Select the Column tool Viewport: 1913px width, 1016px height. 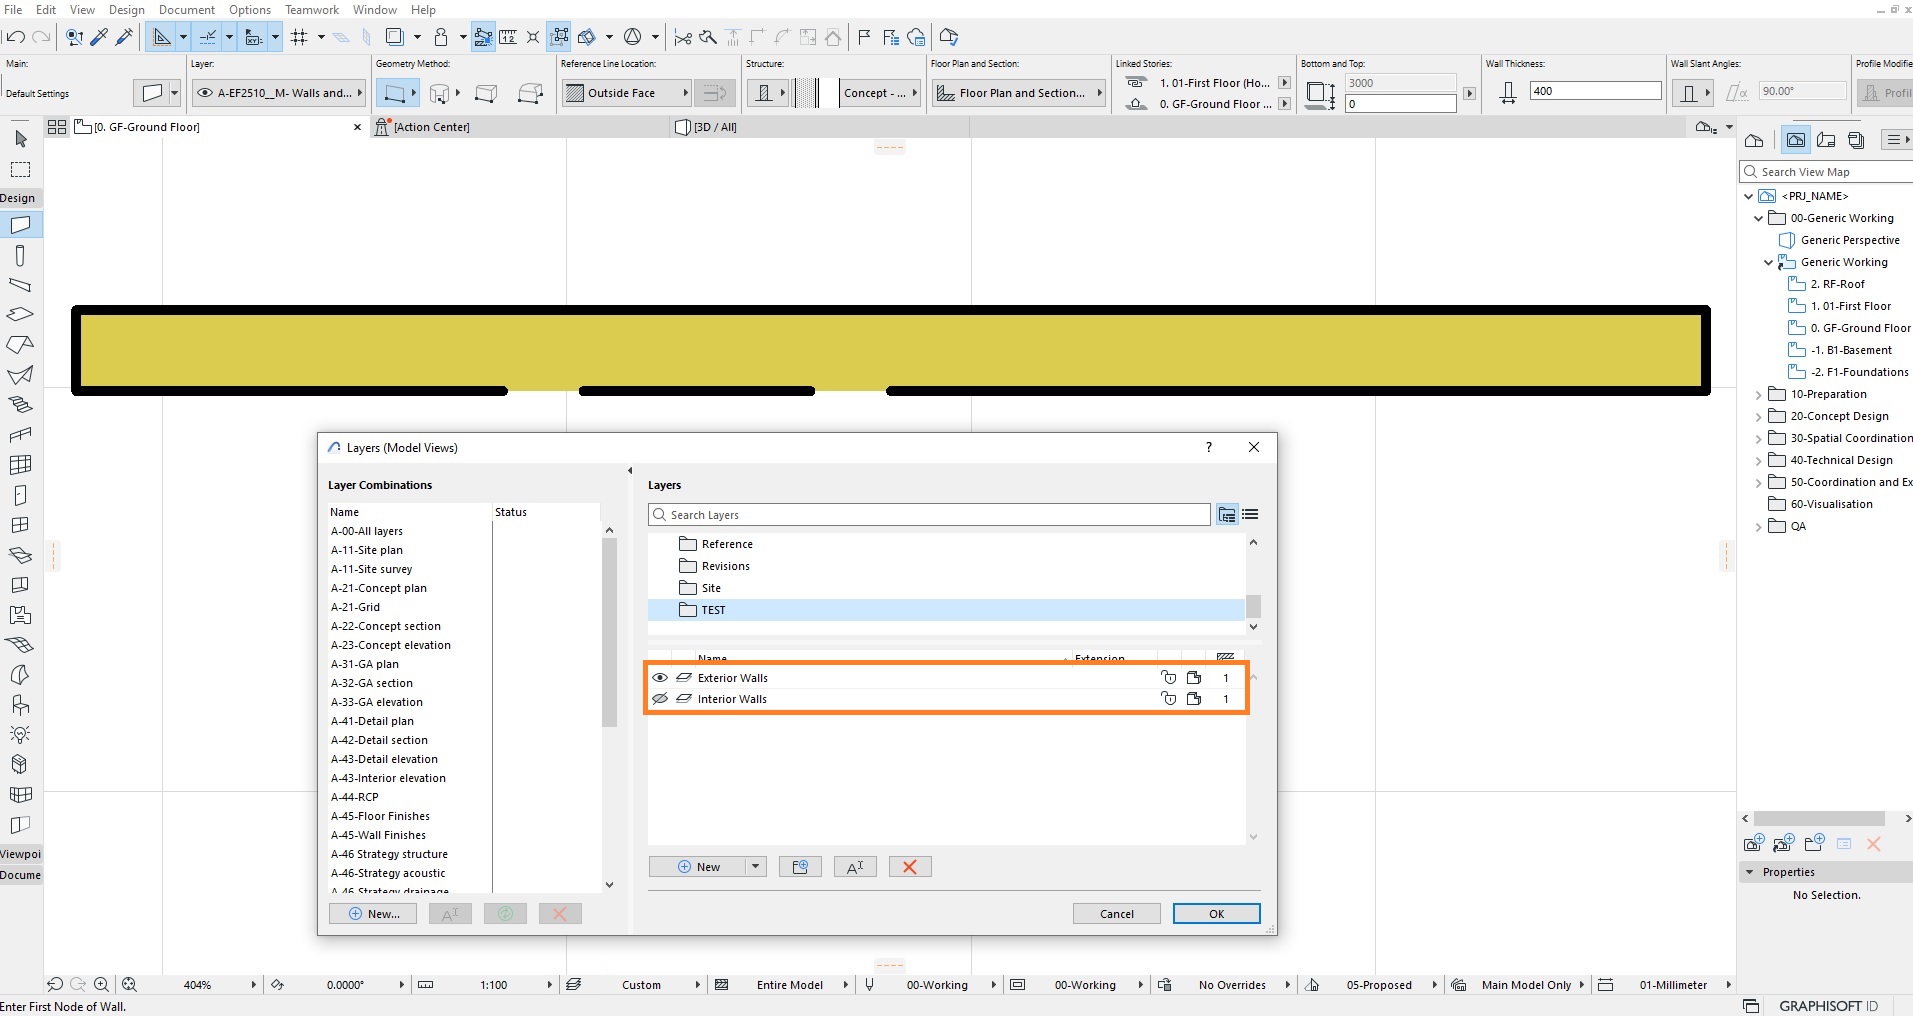click(21, 255)
